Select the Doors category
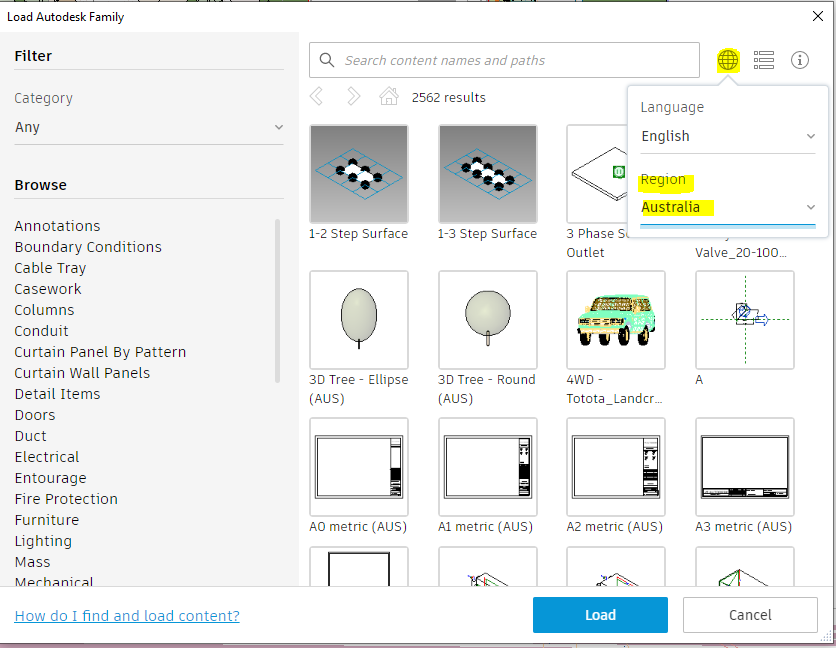The height and width of the screenshot is (648, 836). click(x=34, y=414)
